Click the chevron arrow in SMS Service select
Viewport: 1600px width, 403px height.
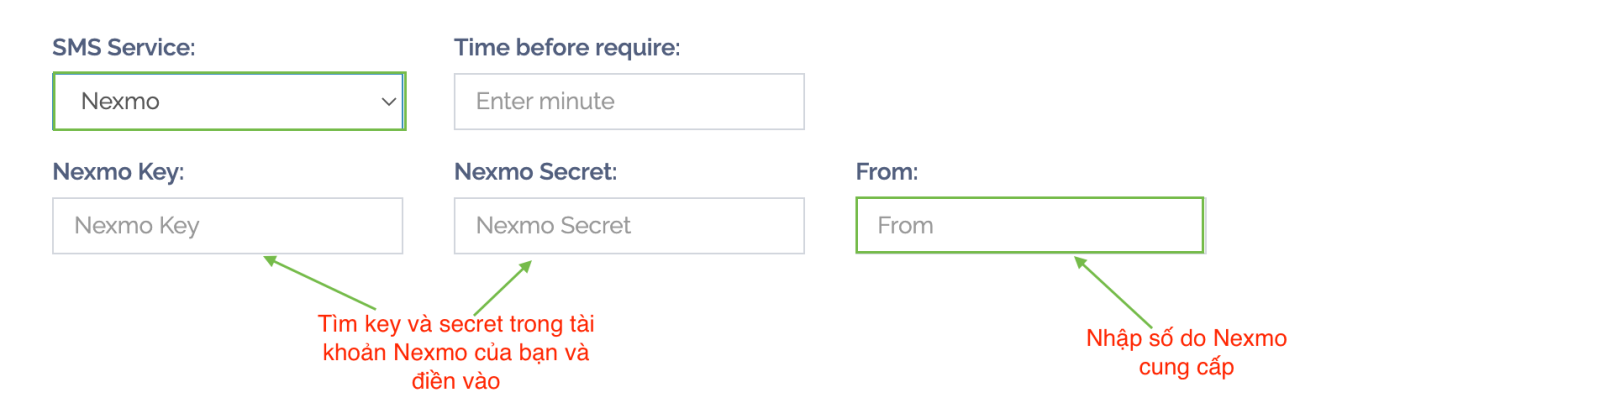point(389,101)
